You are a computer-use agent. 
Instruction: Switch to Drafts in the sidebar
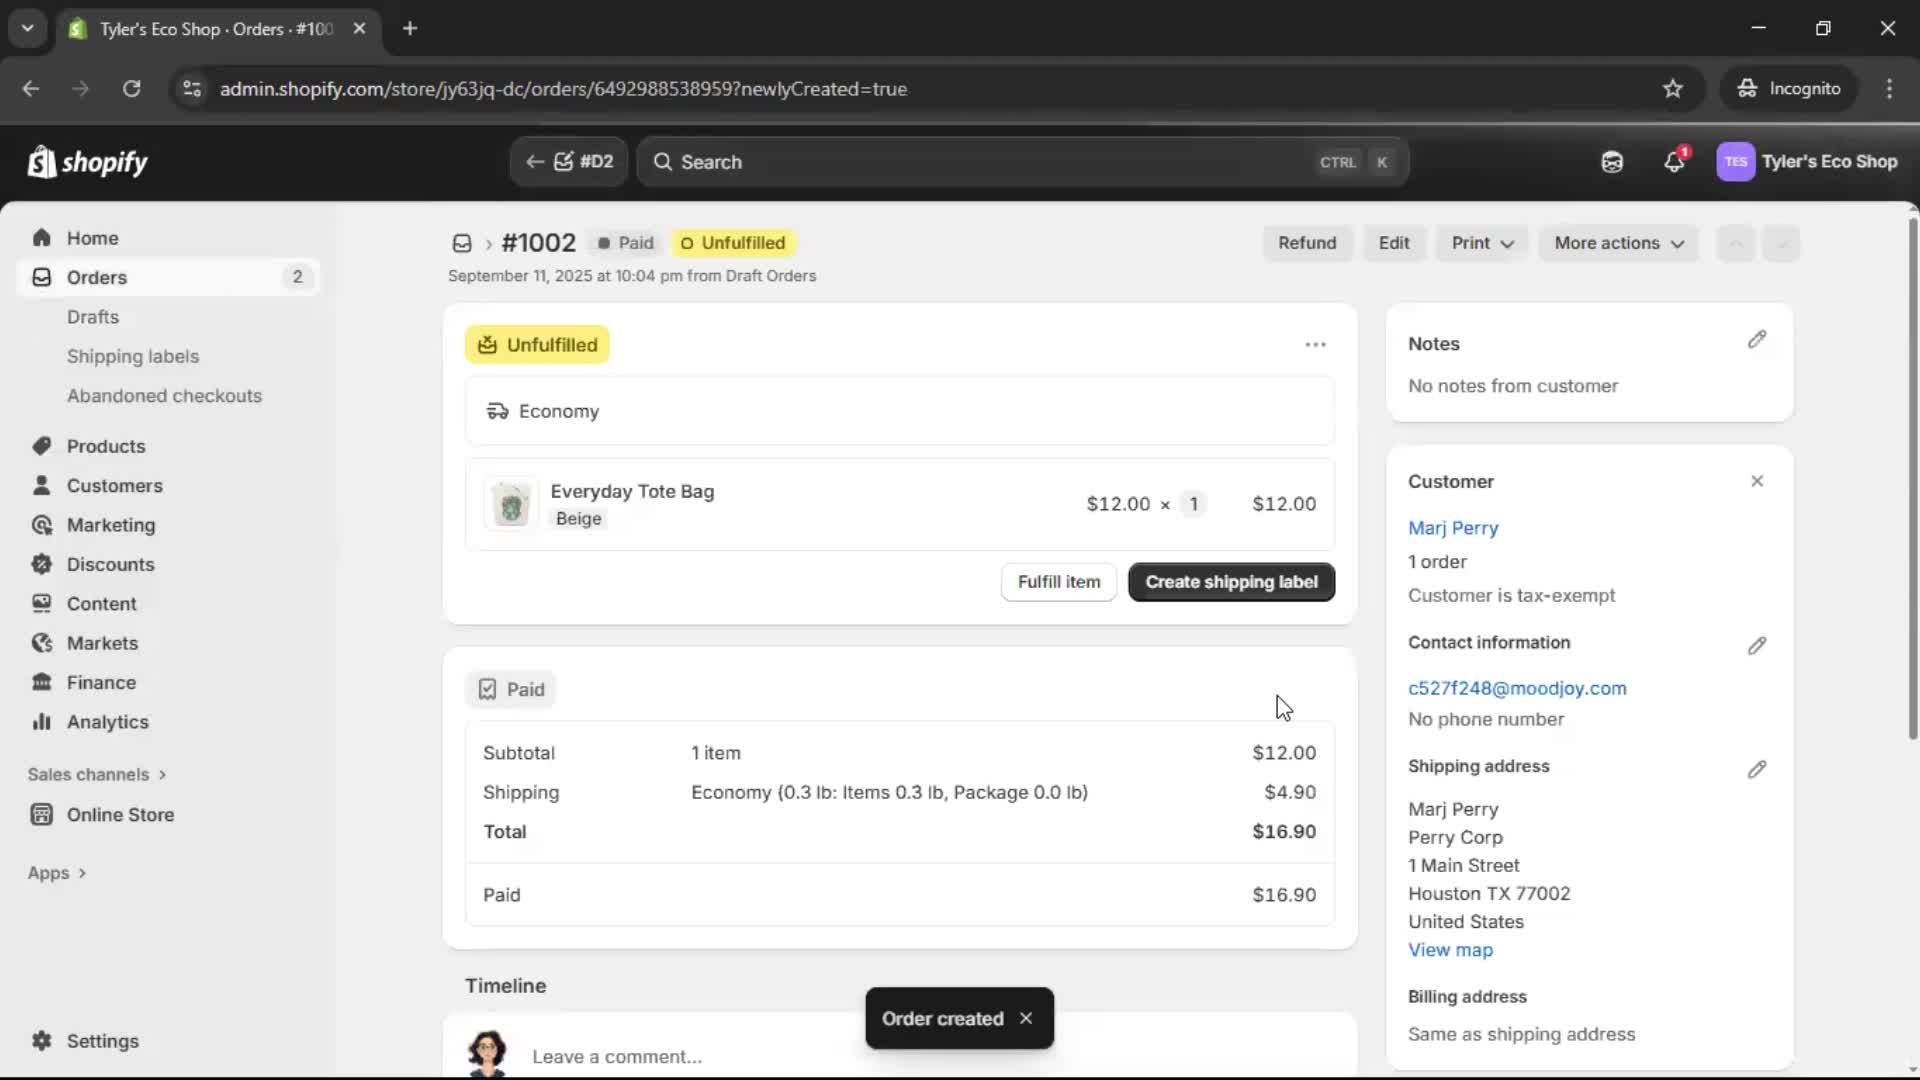pos(92,316)
